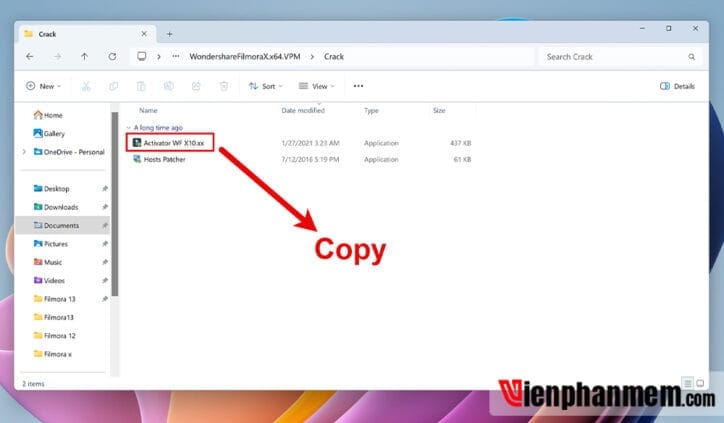Add a new tab with plus button
This screenshot has height=423, width=724.
tap(169, 34)
